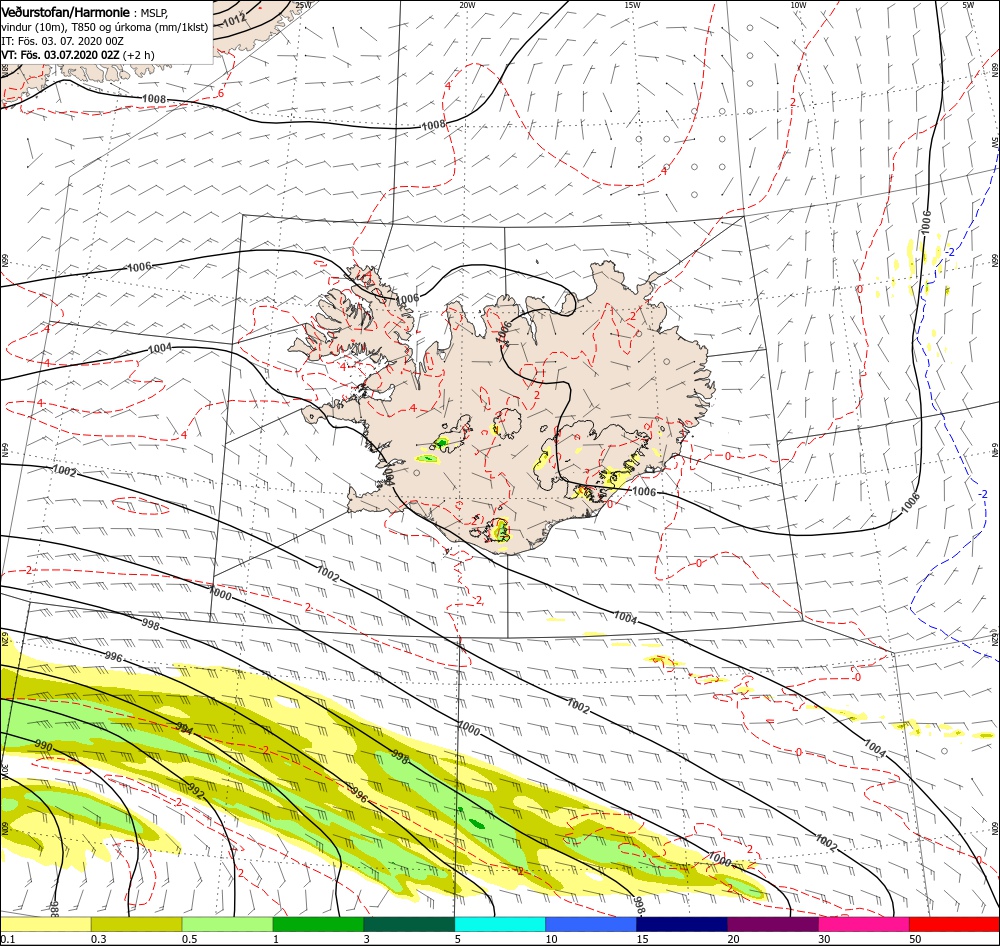Click the '10W' longitude label
This screenshot has width=1000, height=946.
(x=798, y=5)
